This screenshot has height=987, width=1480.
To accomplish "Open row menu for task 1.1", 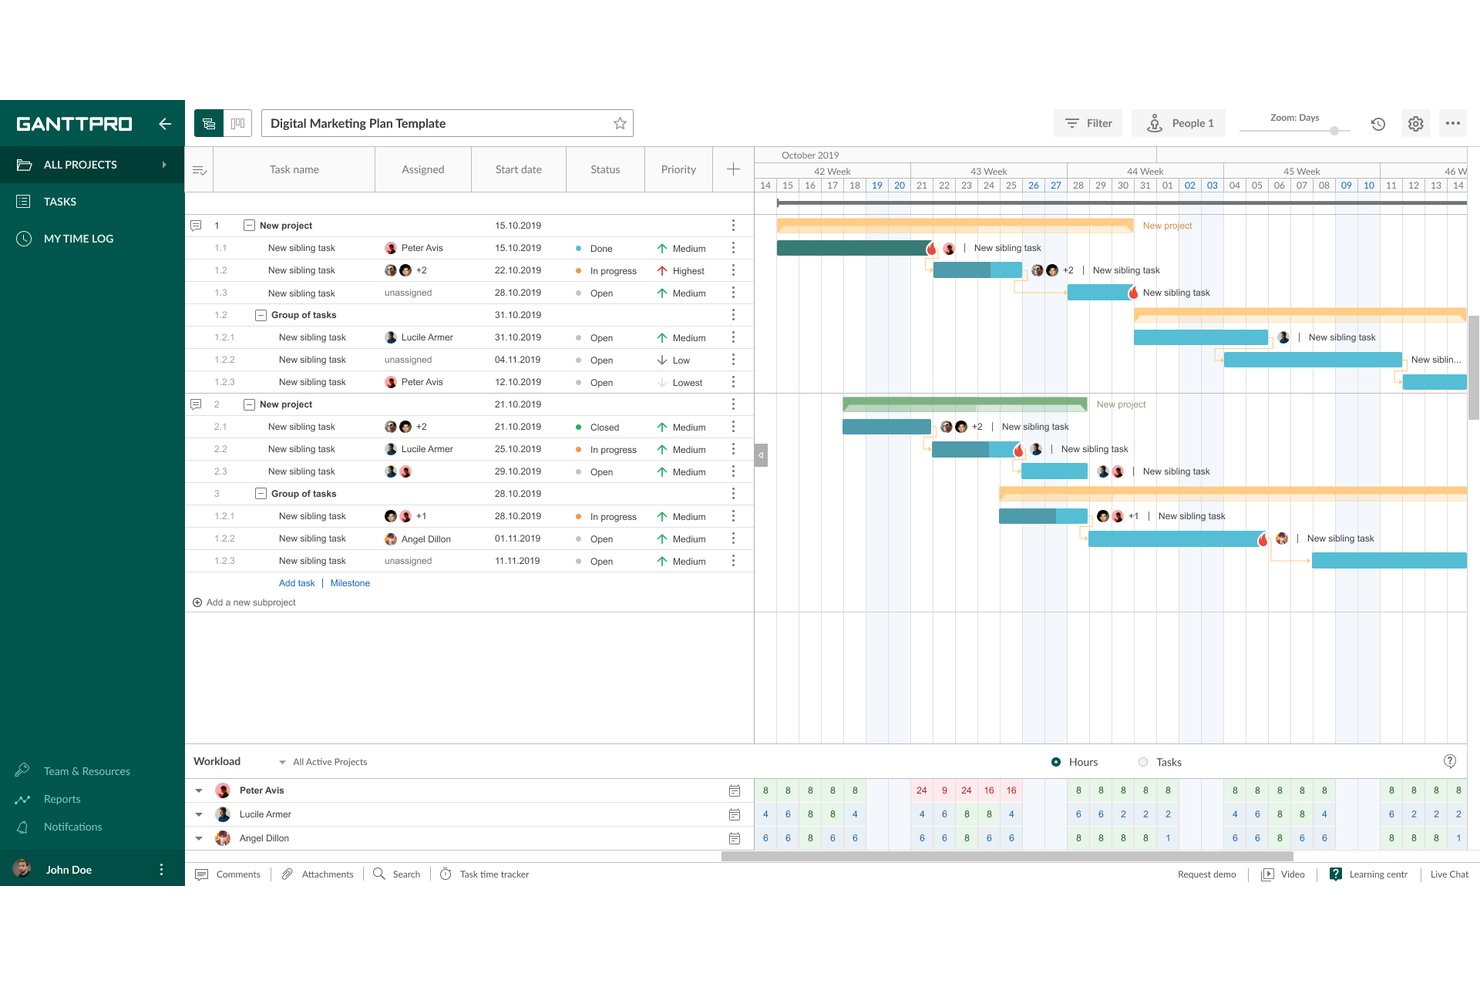I will point(733,248).
